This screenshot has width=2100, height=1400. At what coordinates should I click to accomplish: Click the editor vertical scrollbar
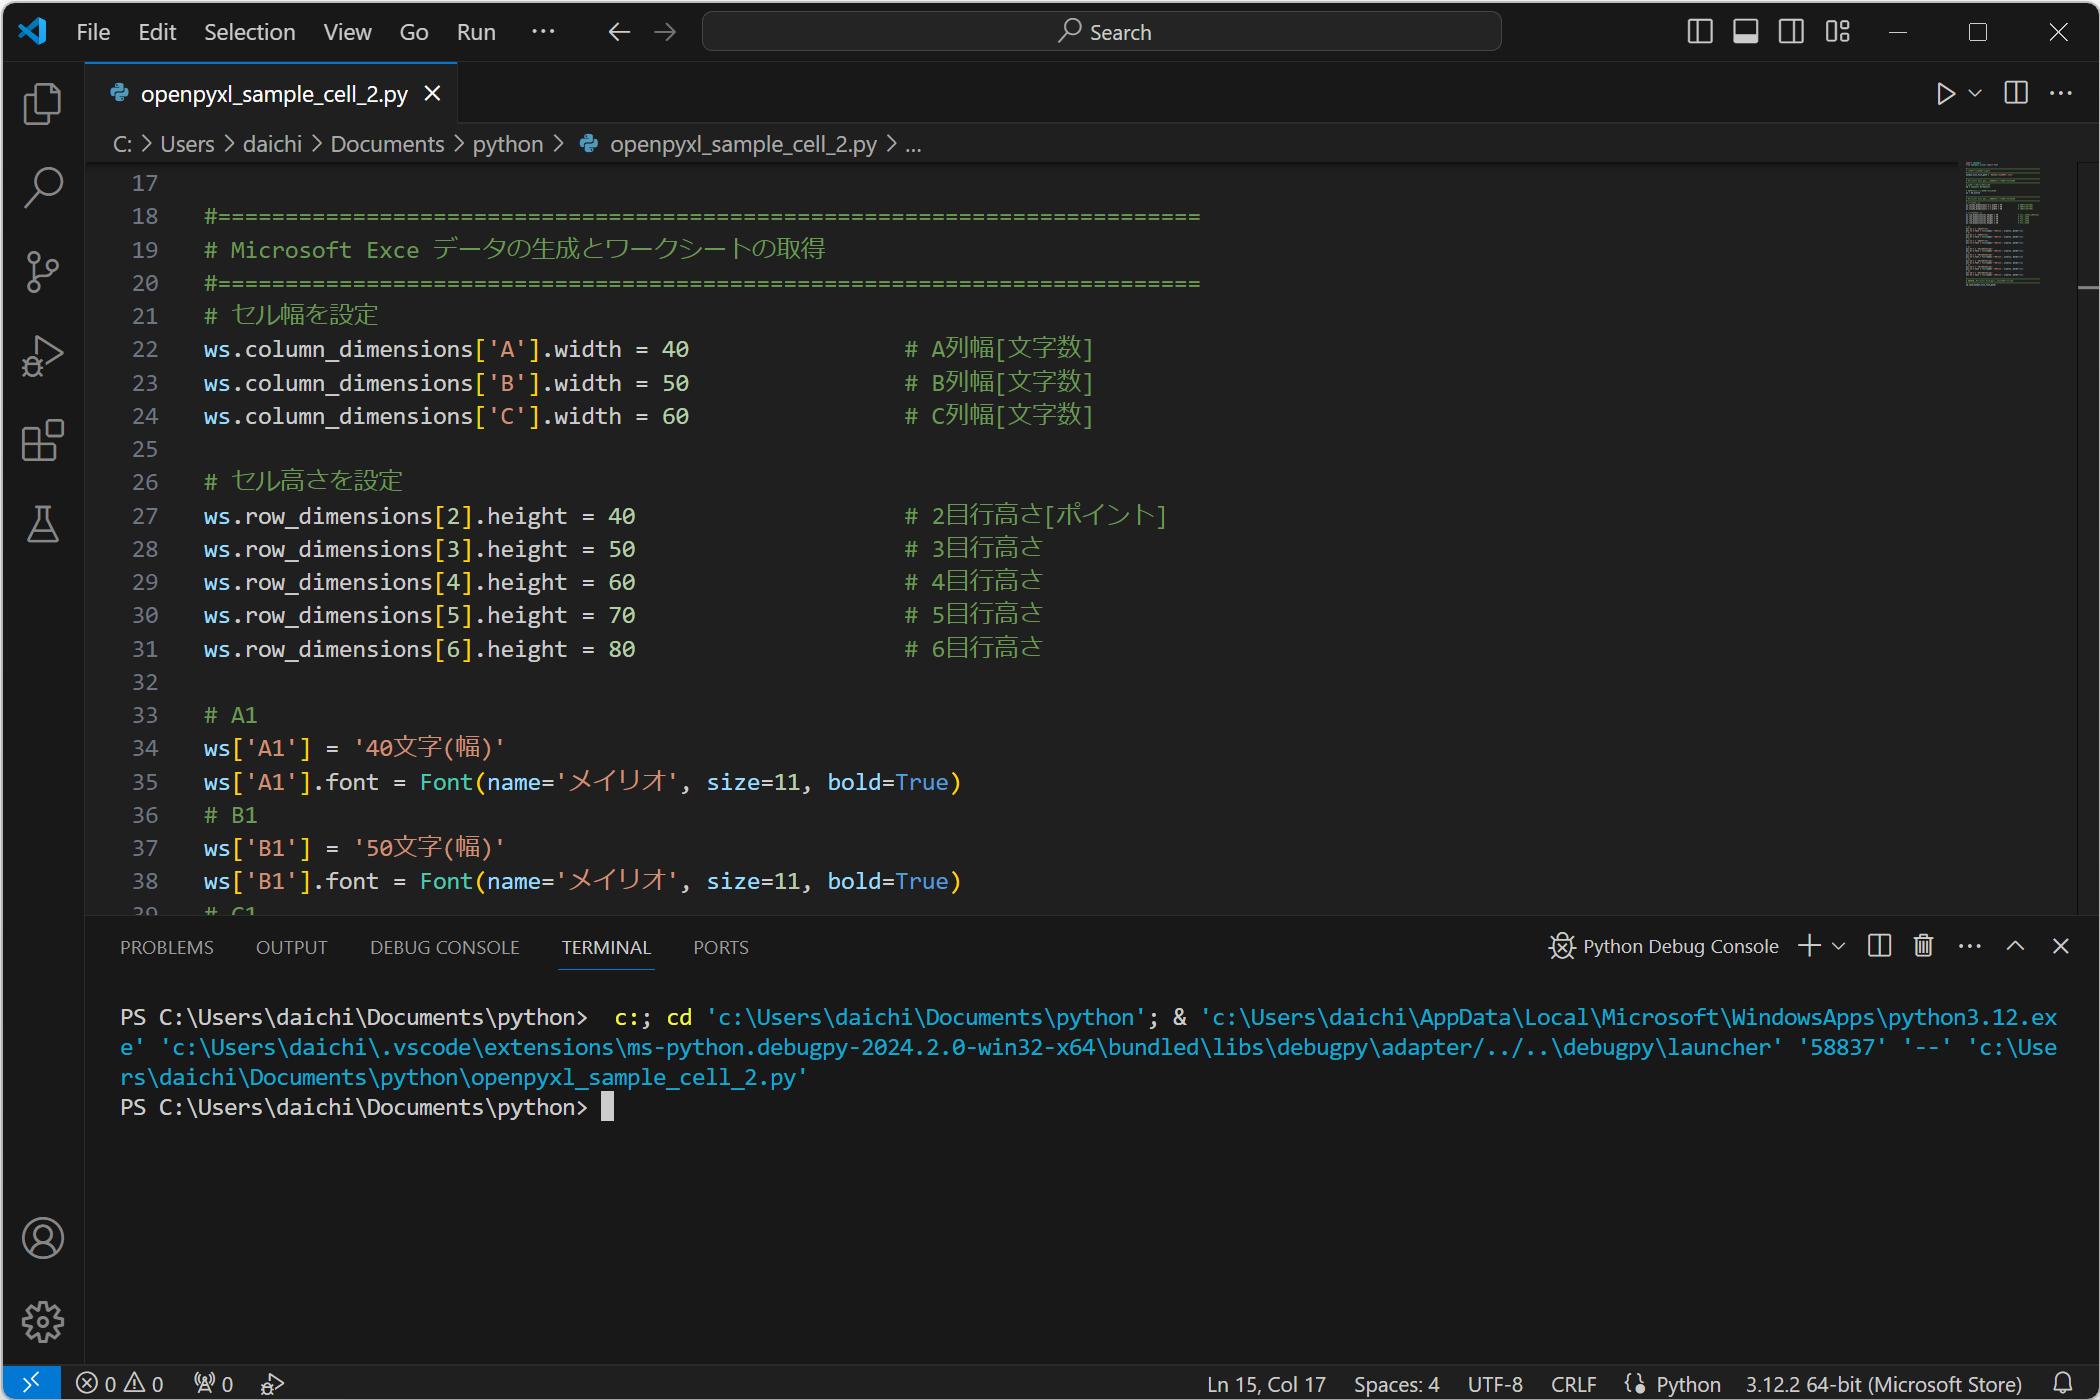tap(2087, 538)
